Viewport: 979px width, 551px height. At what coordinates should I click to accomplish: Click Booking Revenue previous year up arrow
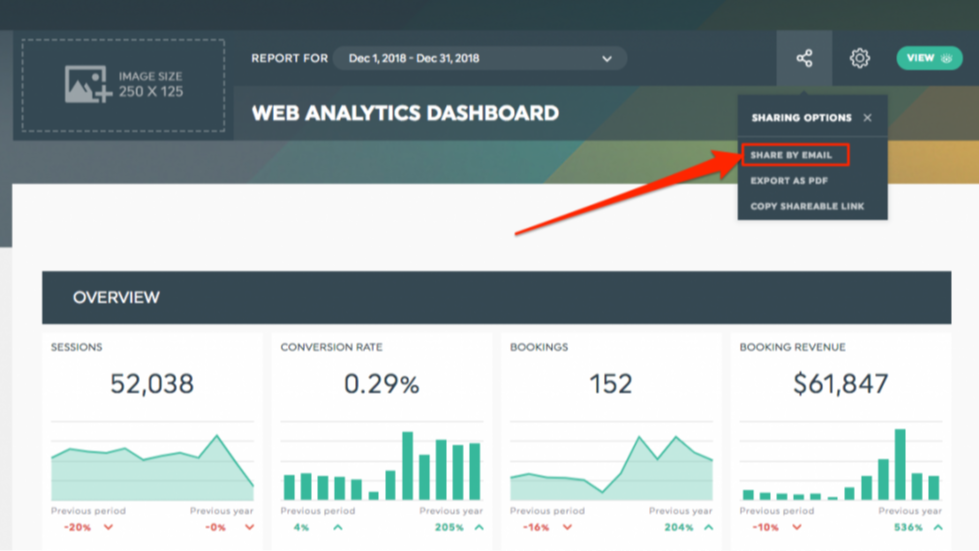pos(938,527)
